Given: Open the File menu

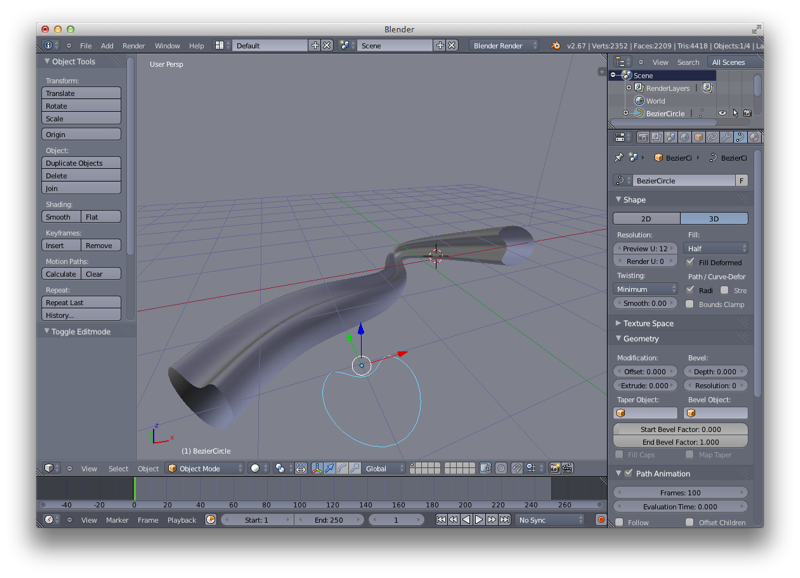Looking at the screenshot, I should 86,46.
